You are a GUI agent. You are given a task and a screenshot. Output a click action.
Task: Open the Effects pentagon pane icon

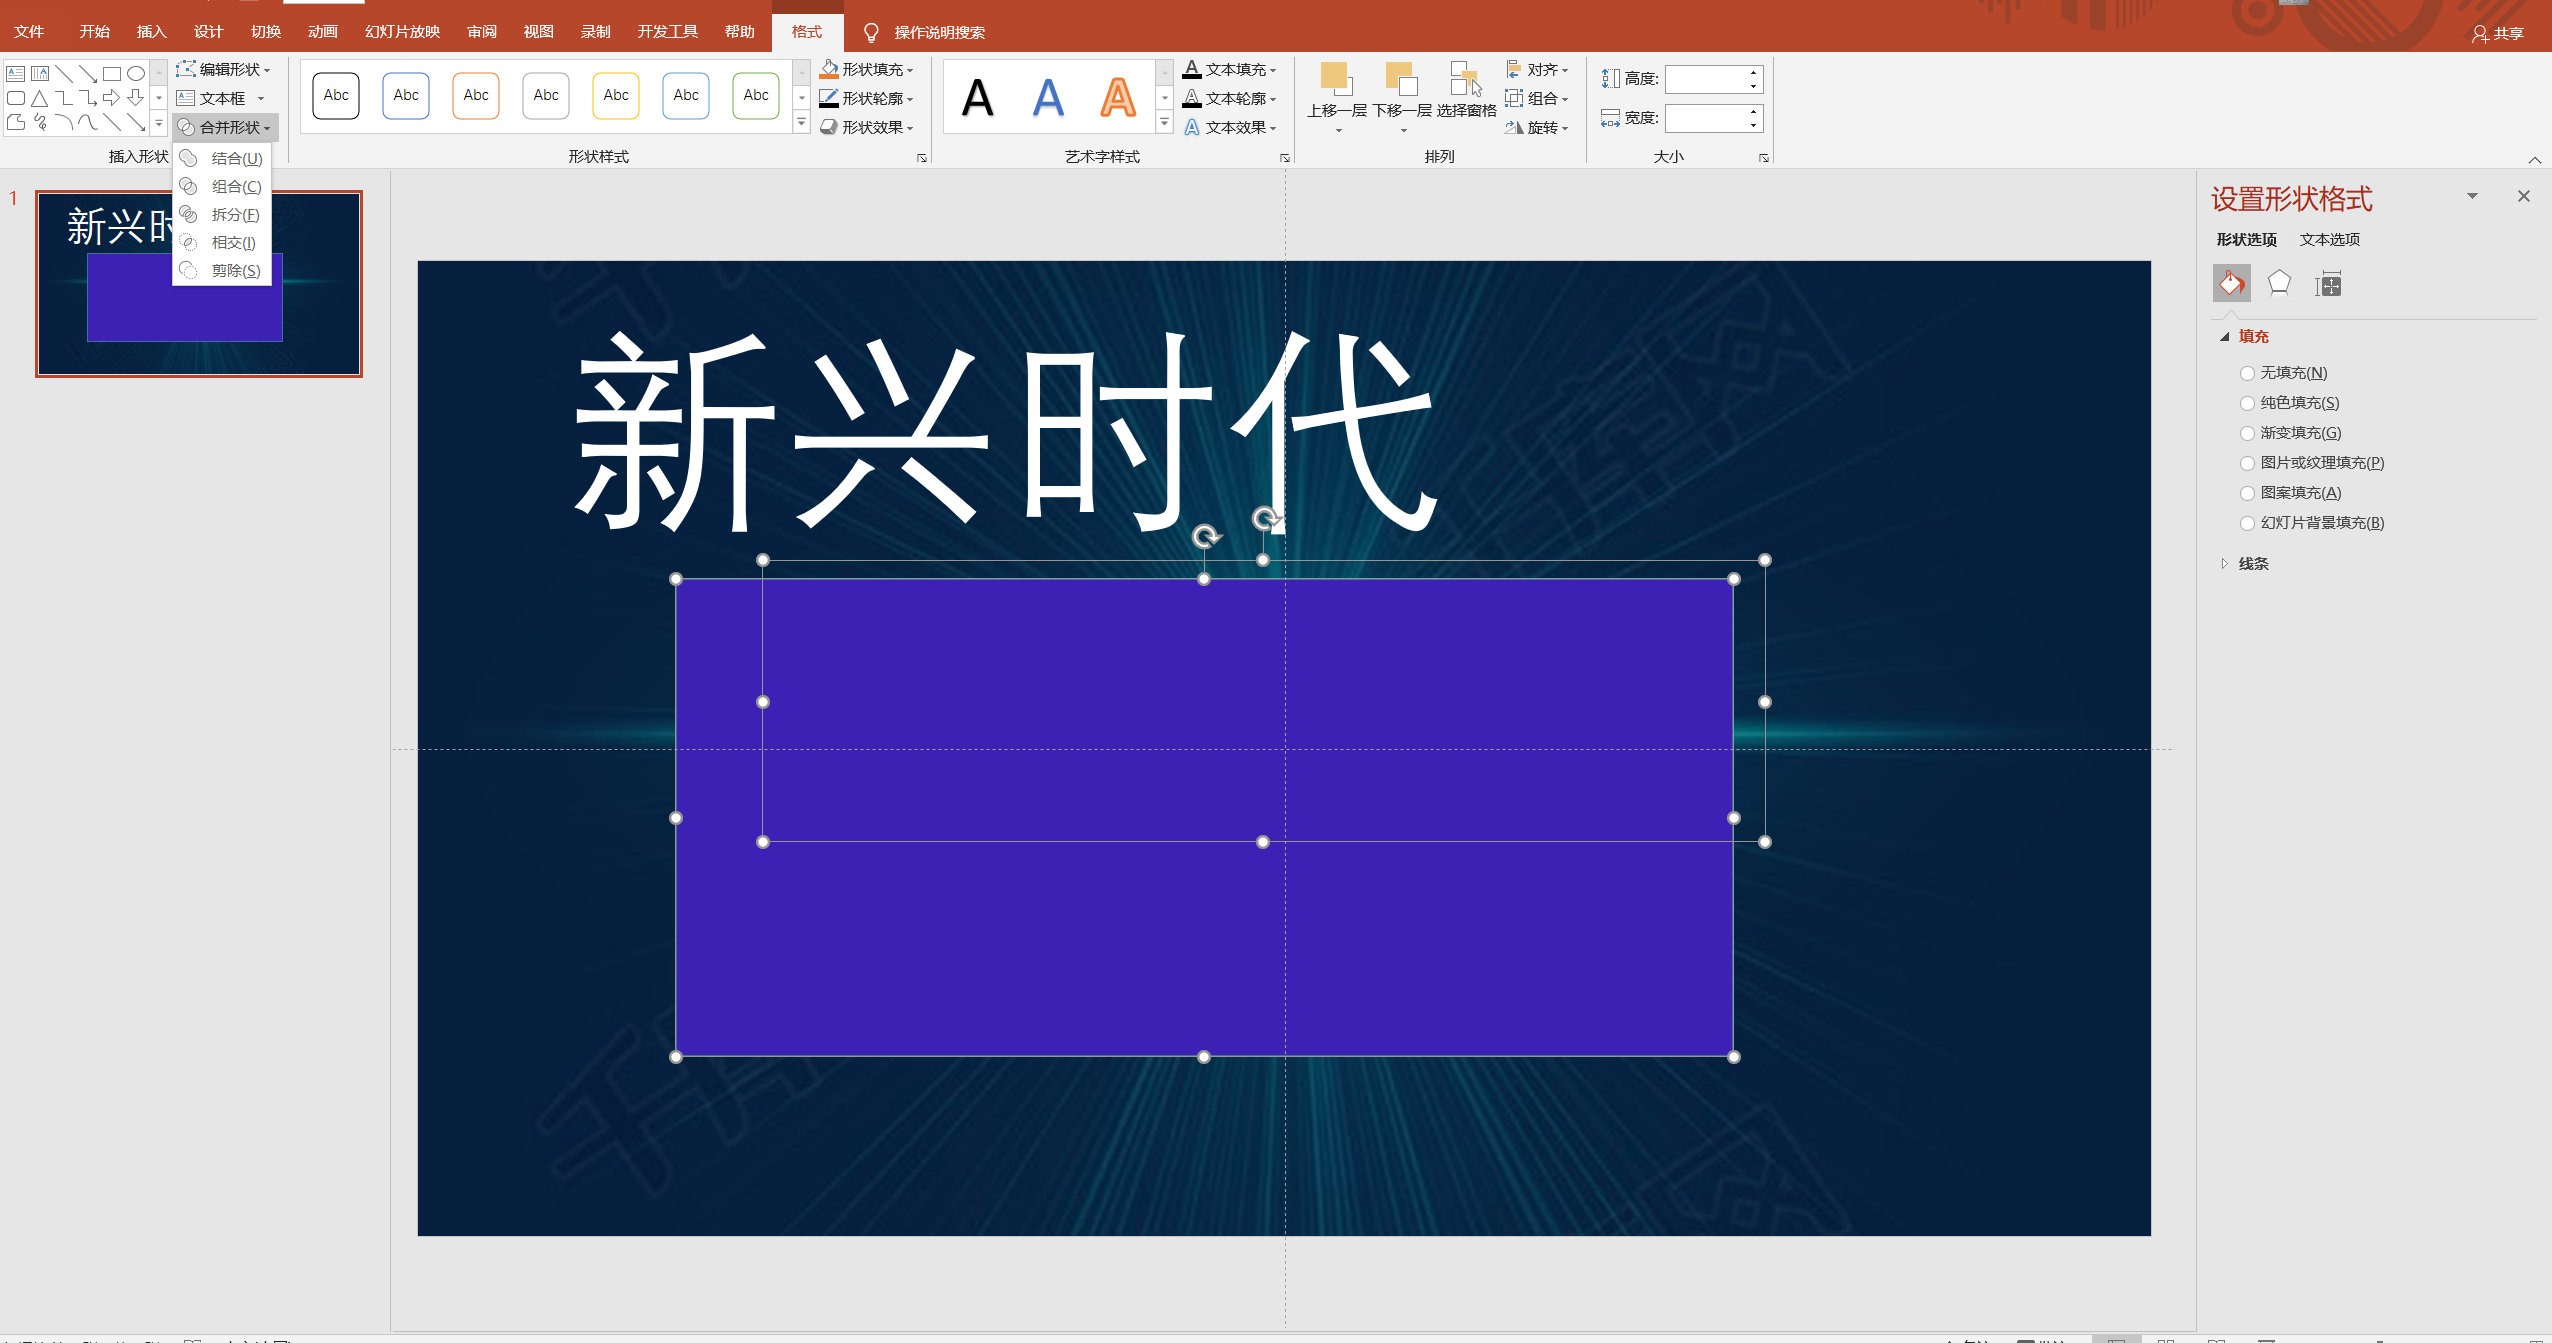2279,284
